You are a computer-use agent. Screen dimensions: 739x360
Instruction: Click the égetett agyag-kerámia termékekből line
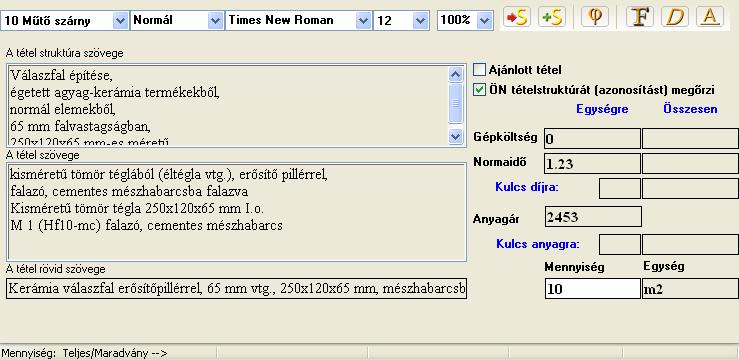(115, 92)
